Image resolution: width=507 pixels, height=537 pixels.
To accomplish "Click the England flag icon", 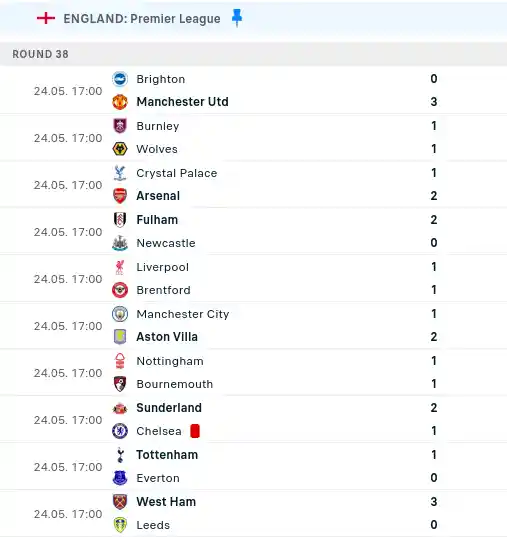I will 46,18.
